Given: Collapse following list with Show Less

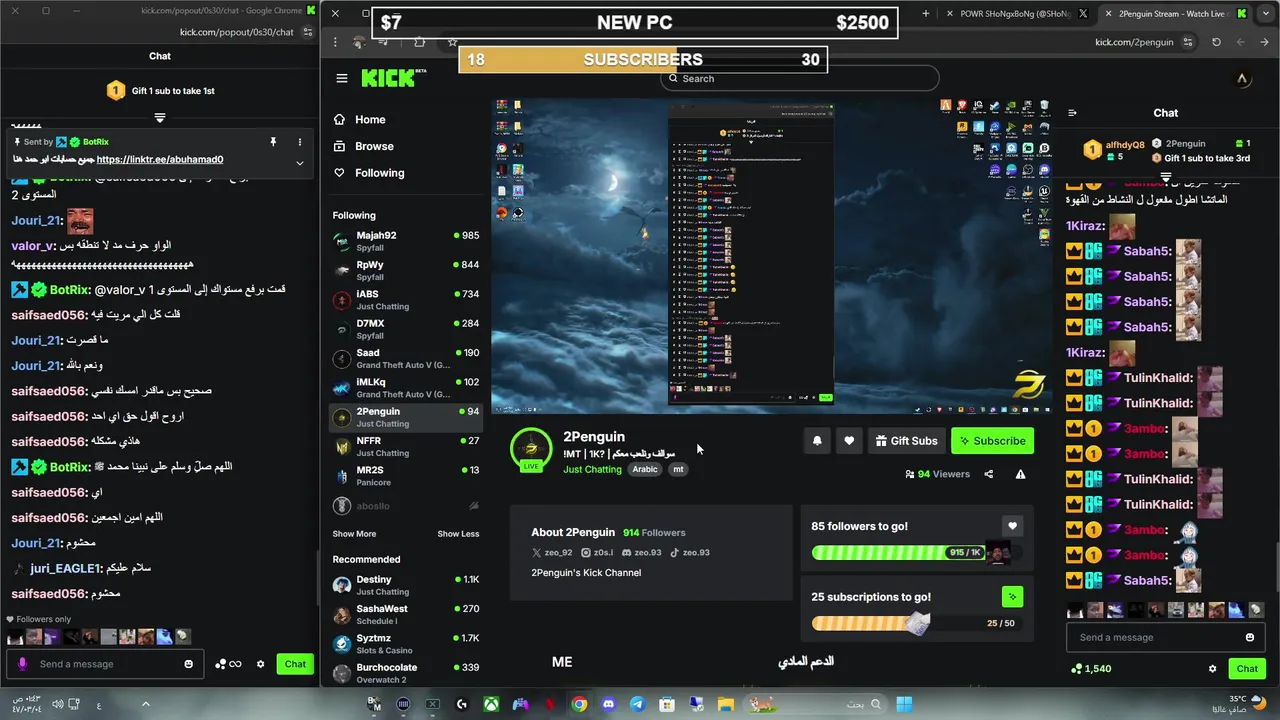Looking at the screenshot, I should point(458,534).
